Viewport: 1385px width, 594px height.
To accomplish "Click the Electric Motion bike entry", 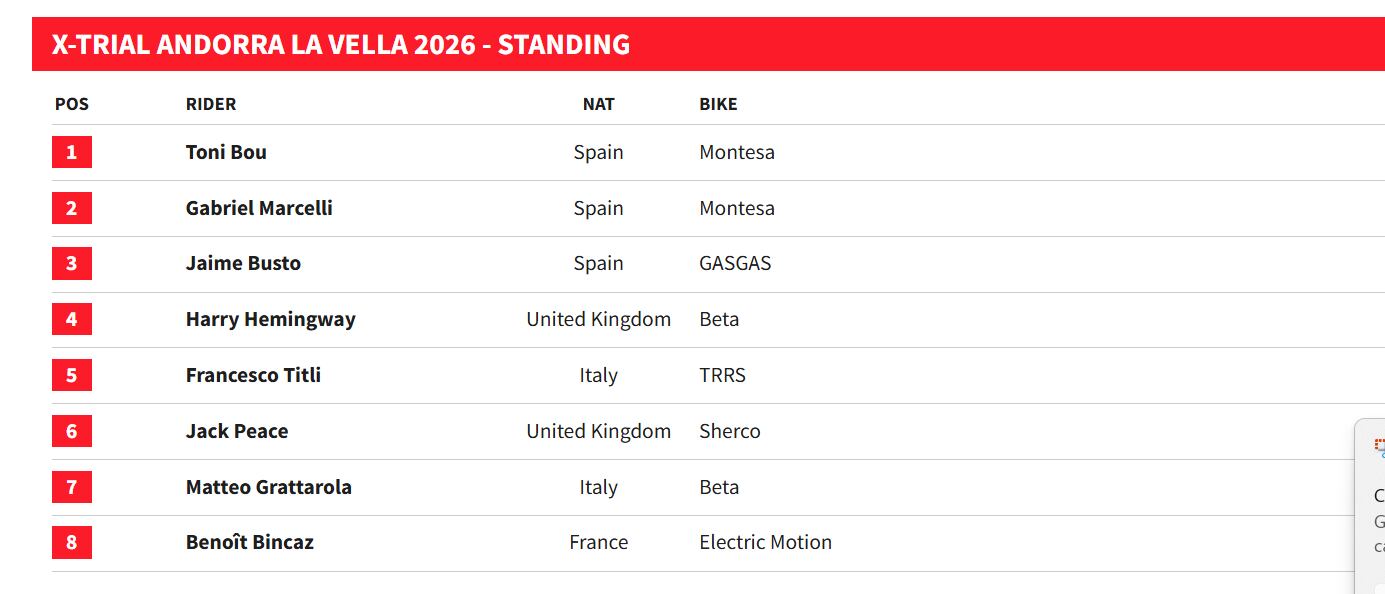I will pos(765,543).
